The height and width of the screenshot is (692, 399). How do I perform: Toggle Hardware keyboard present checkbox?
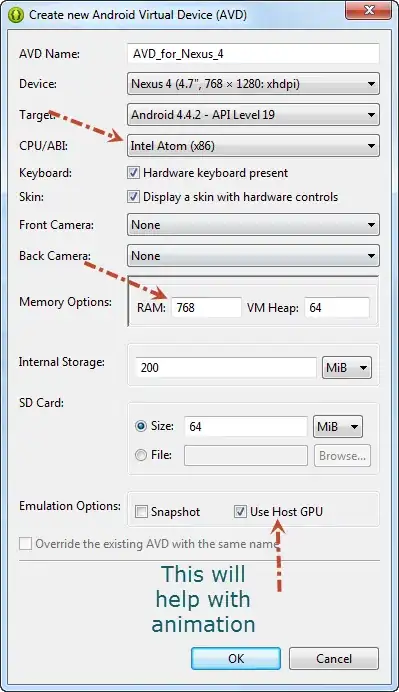pyautogui.click(x=133, y=173)
